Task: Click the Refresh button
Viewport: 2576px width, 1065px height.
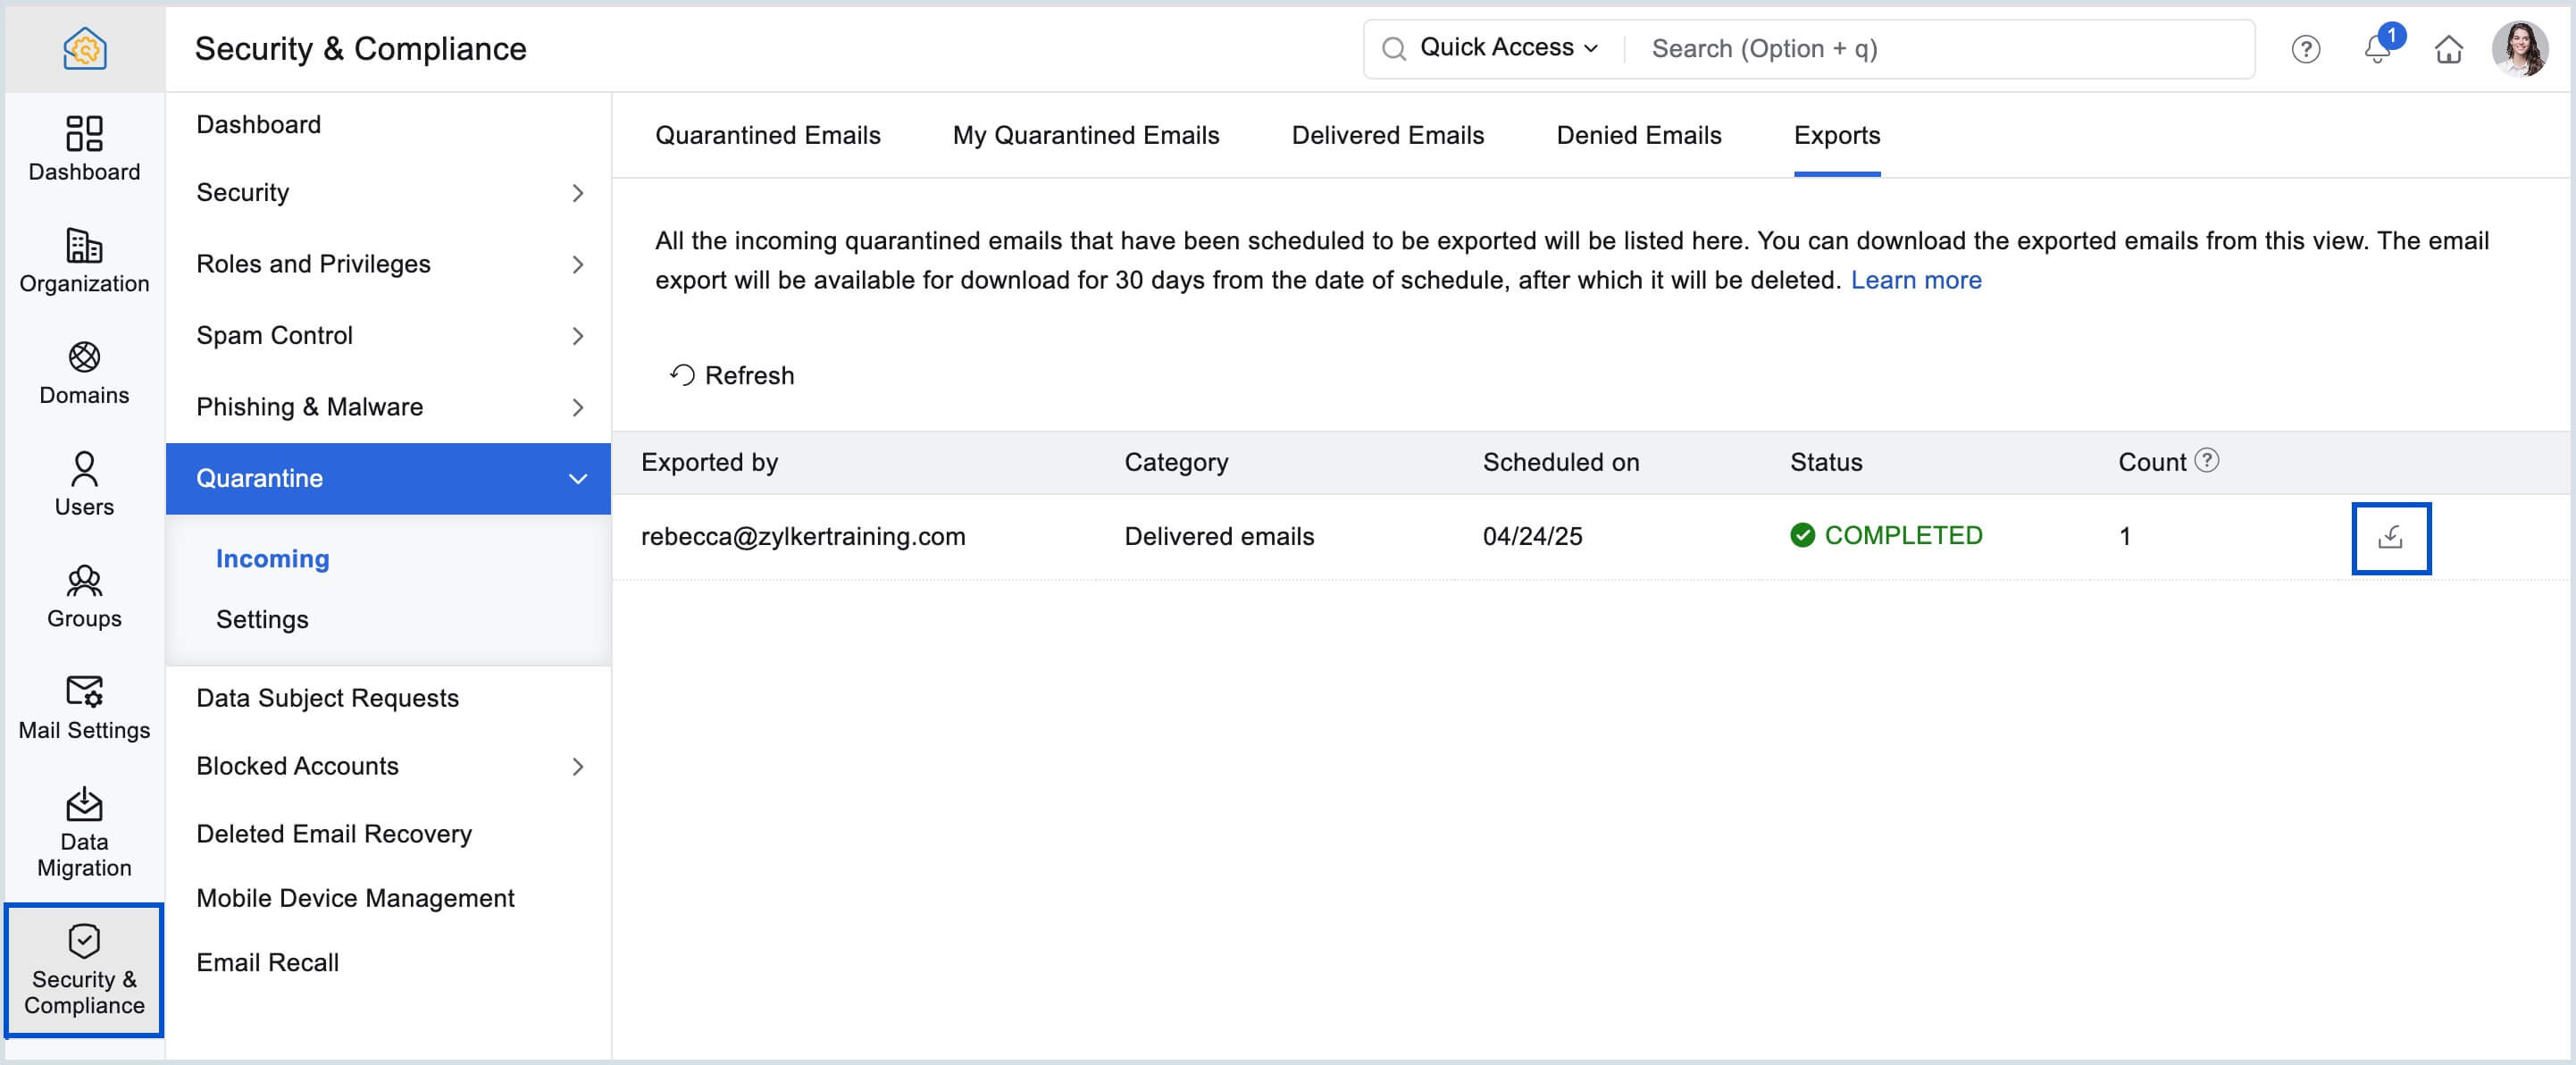Action: tap(732, 375)
